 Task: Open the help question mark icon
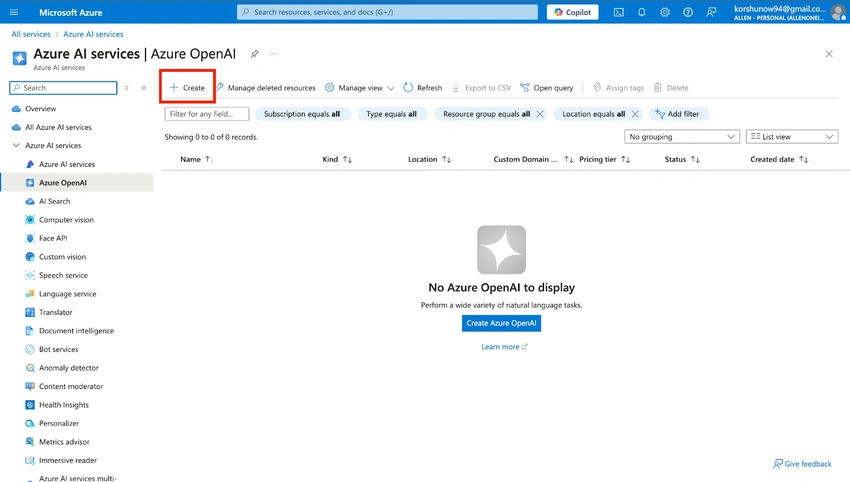[x=688, y=12]
